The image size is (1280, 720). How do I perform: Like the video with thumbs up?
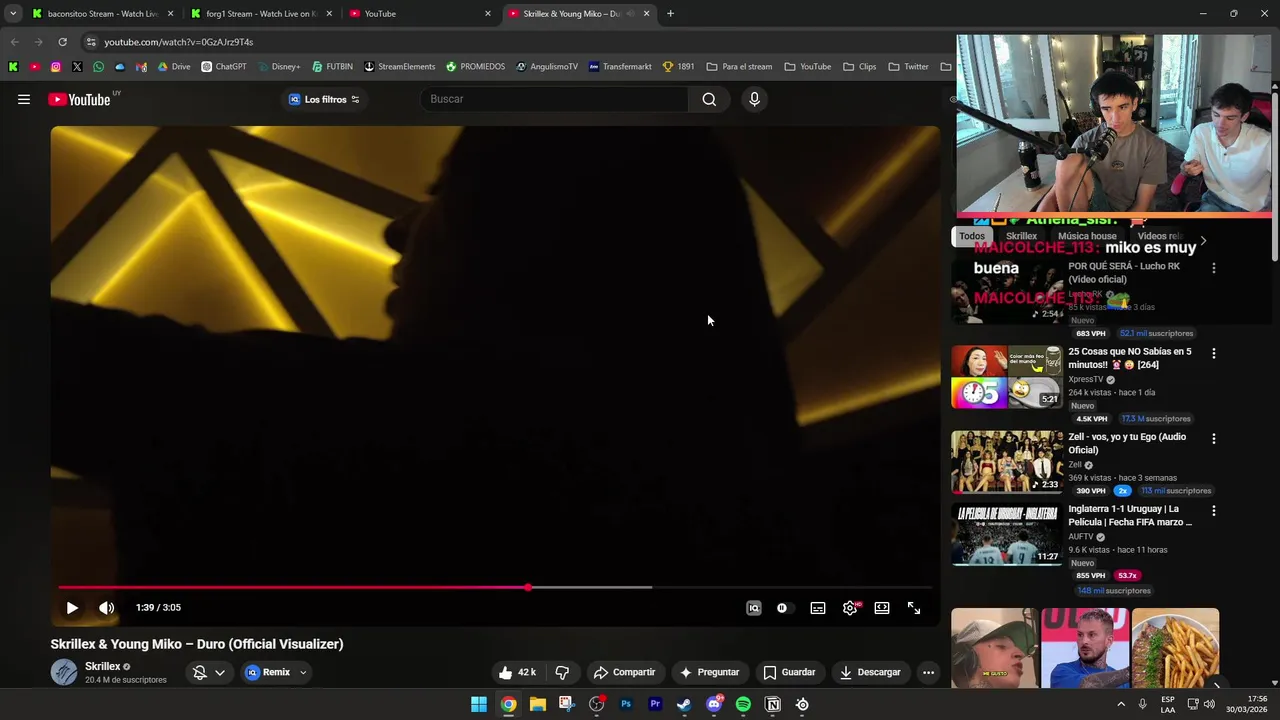[519, 672]
